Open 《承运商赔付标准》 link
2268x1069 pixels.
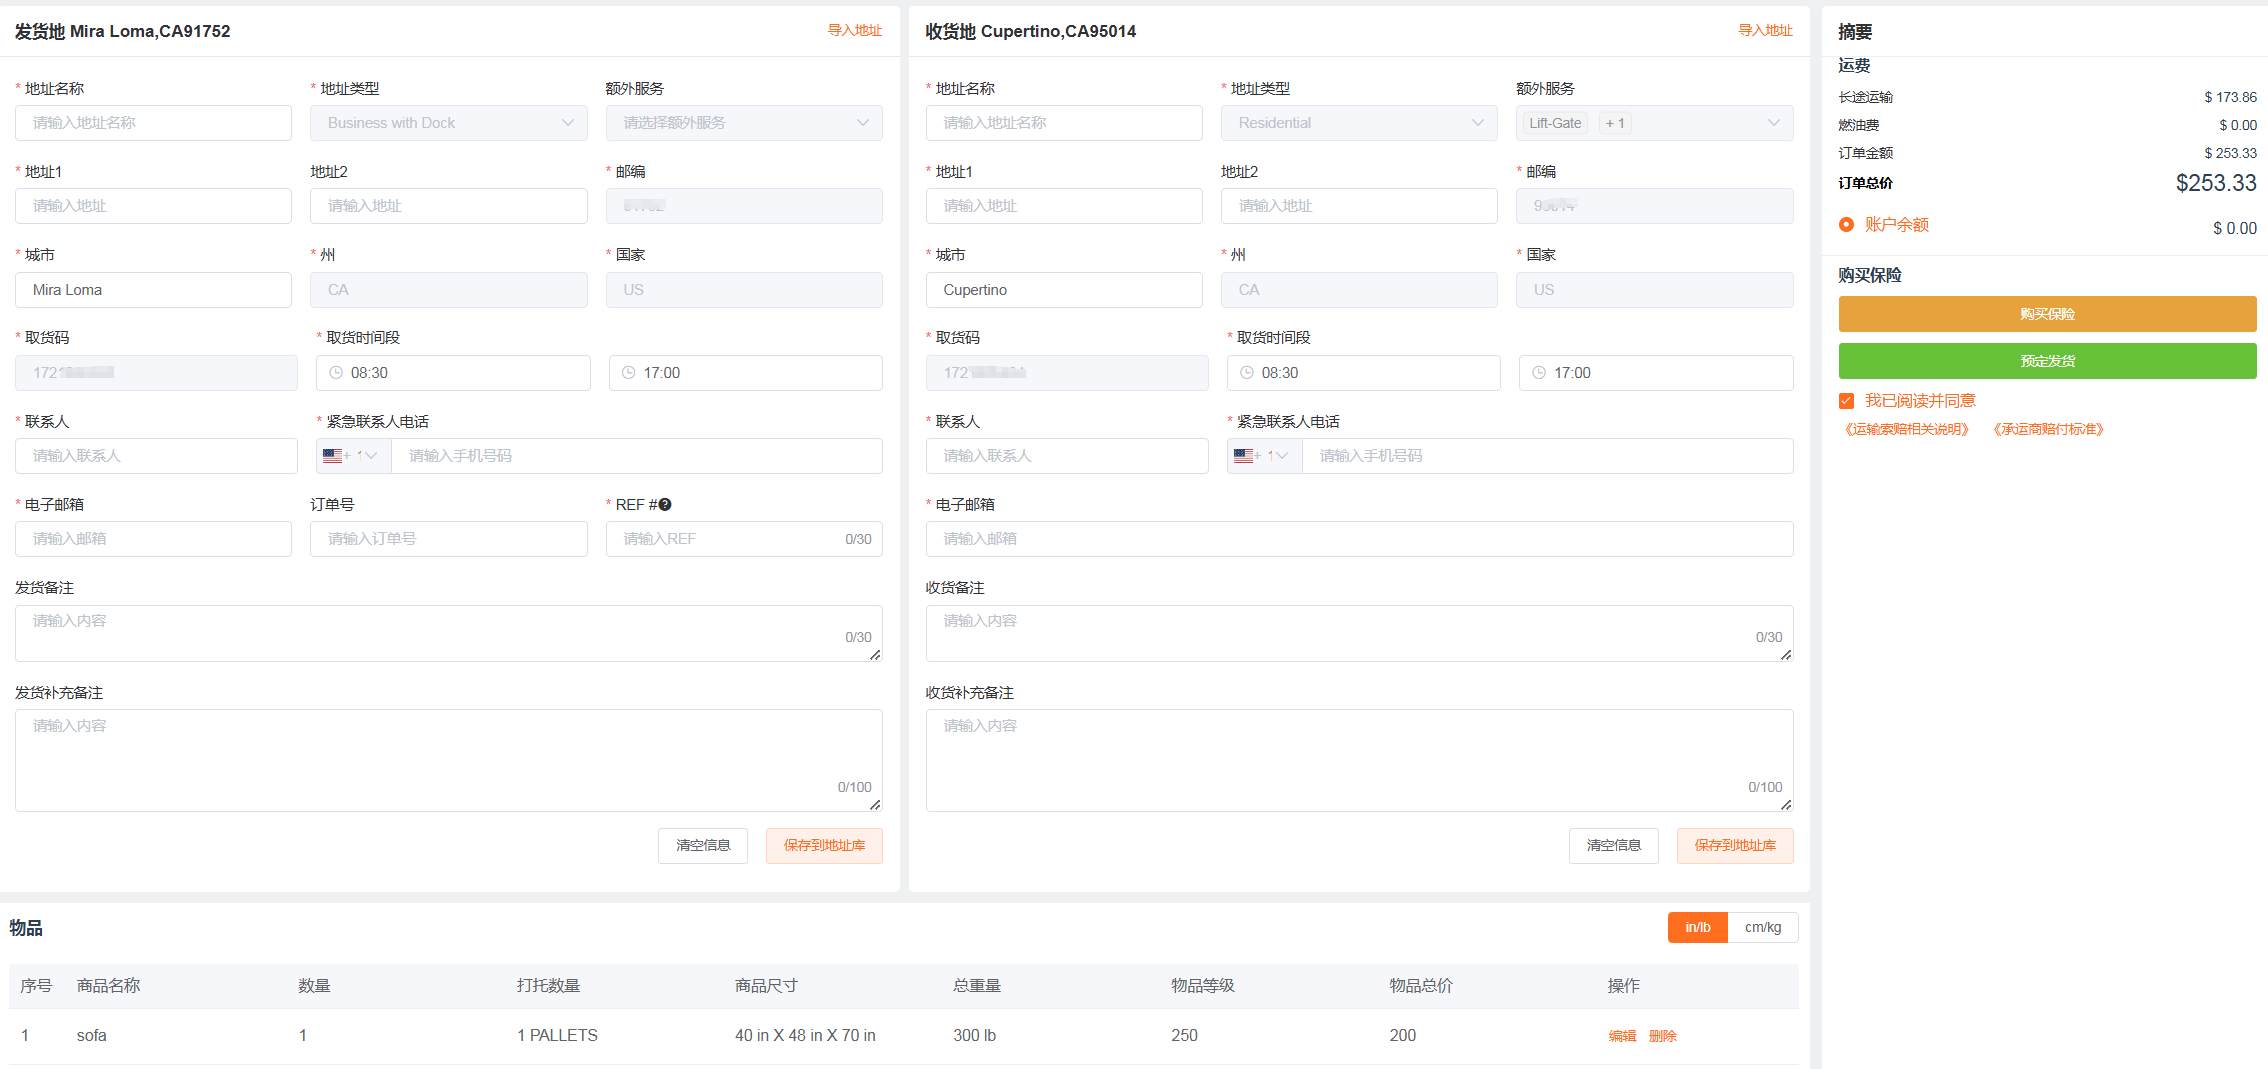[x=2049, y=430]
